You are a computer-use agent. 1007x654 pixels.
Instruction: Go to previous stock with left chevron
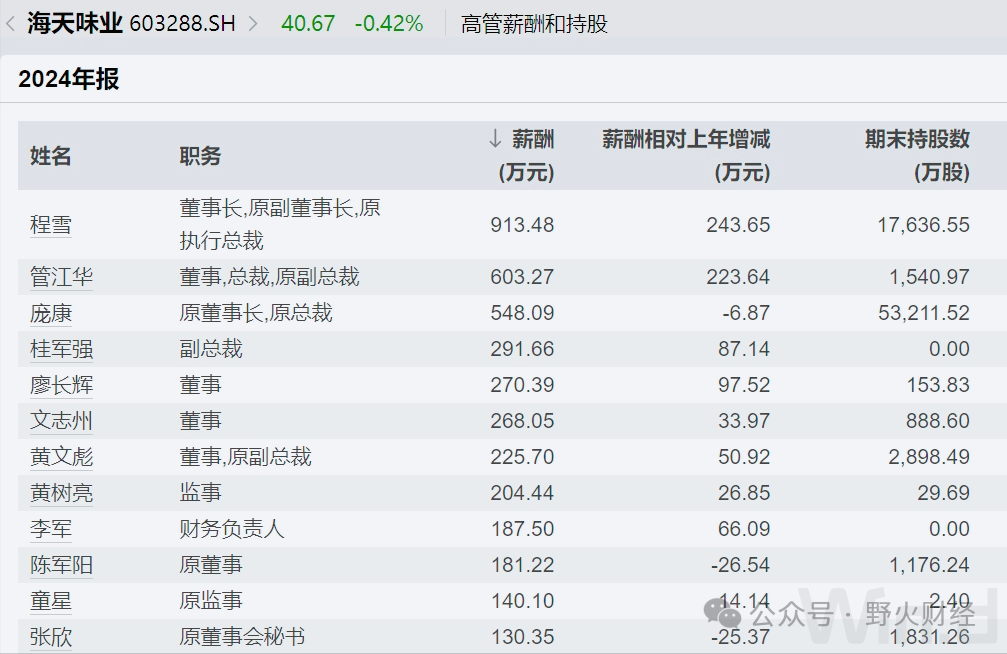click(10, 24)
